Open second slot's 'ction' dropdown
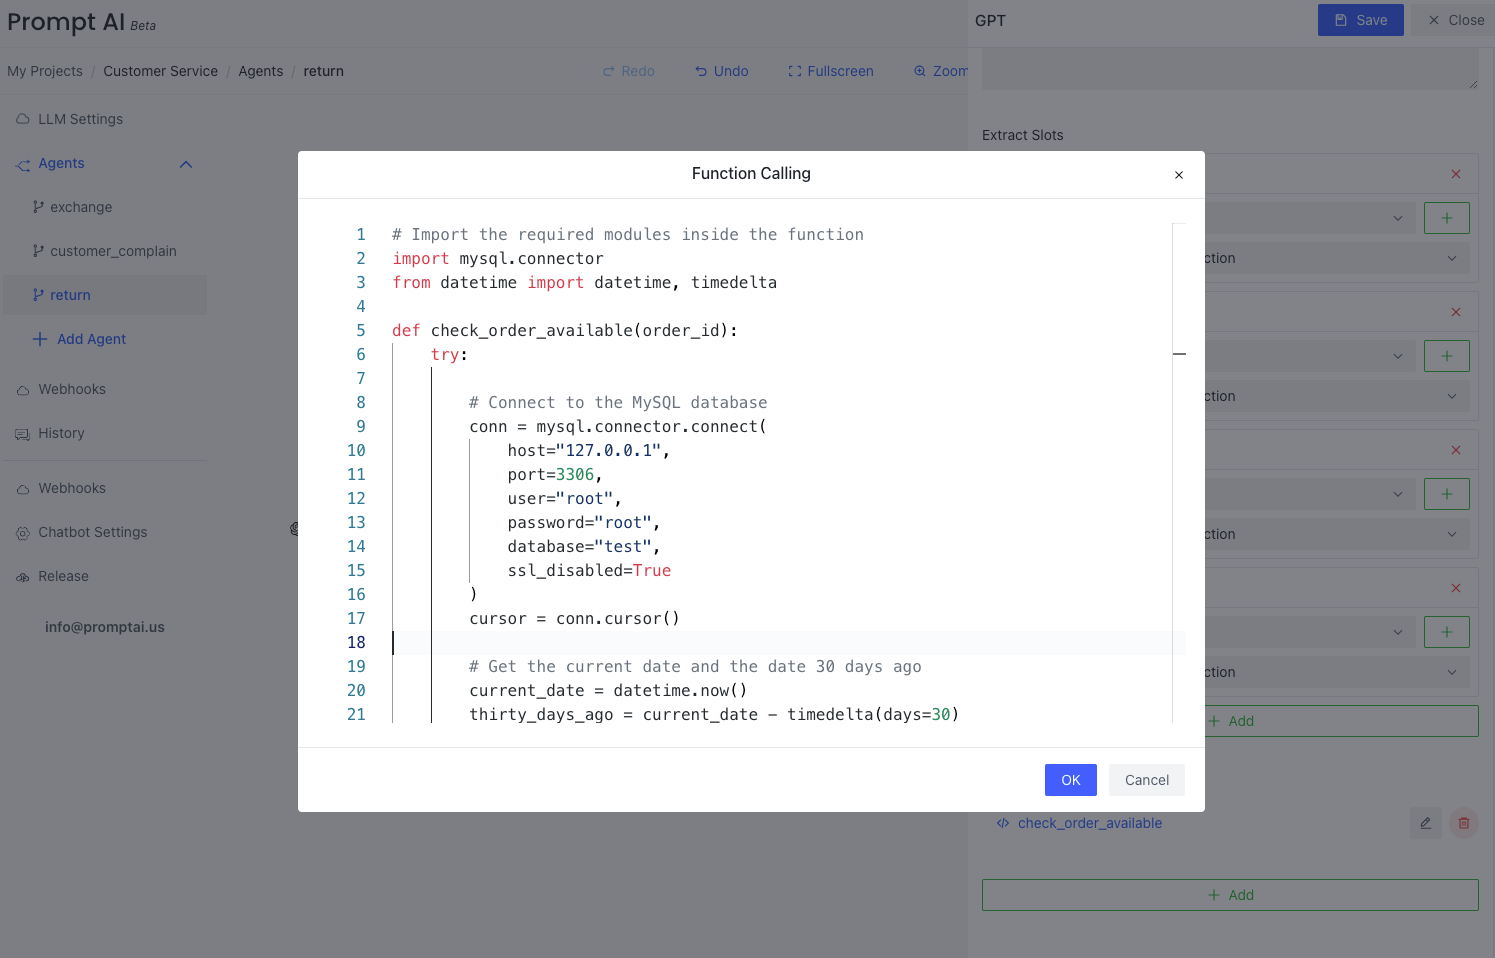The width and height of the screenshot is (1495, 958). tap(1336, 396)
